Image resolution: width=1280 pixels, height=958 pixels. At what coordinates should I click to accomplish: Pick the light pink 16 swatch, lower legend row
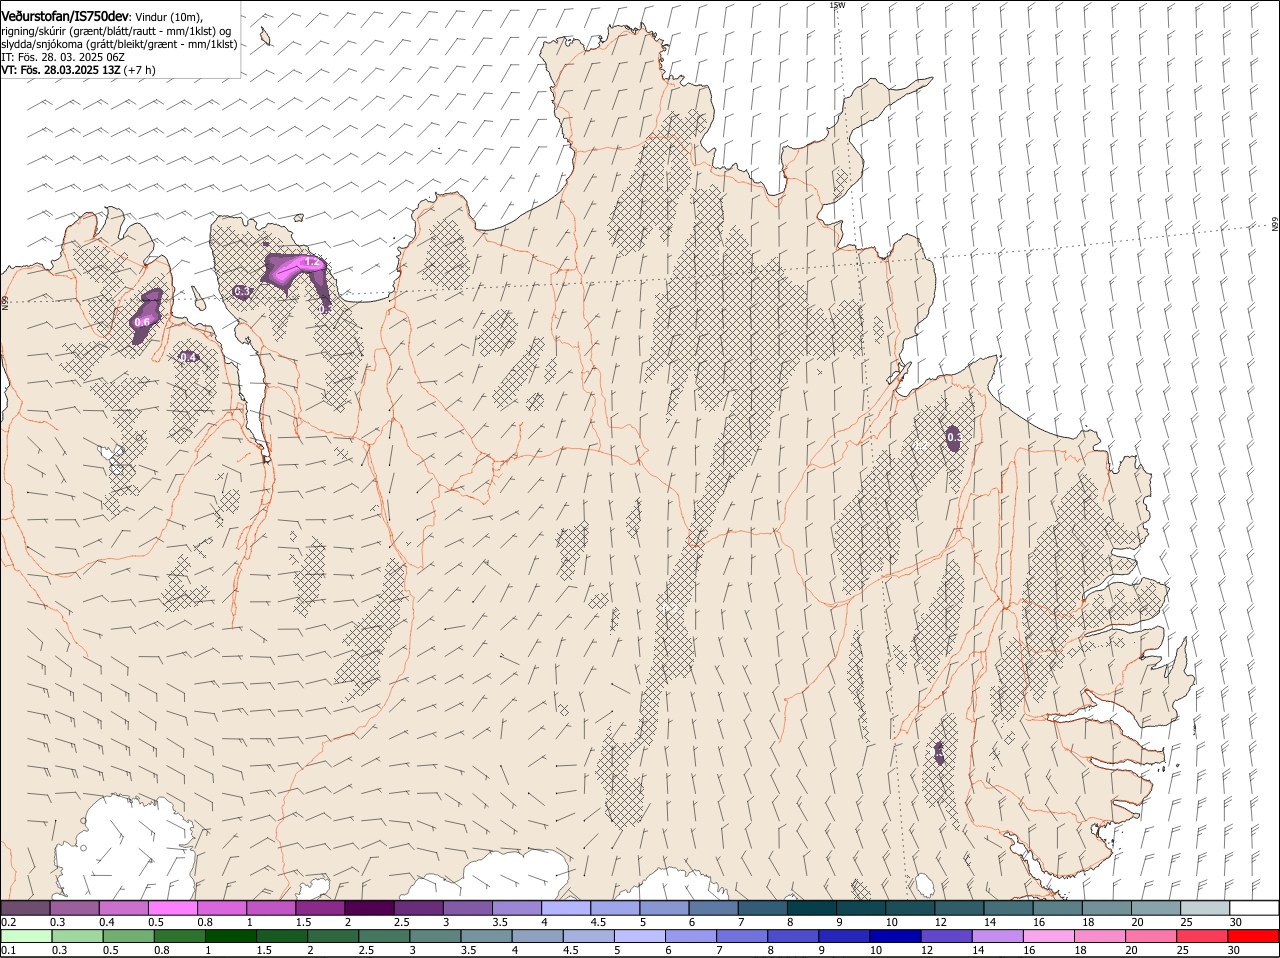point(1049,937)
